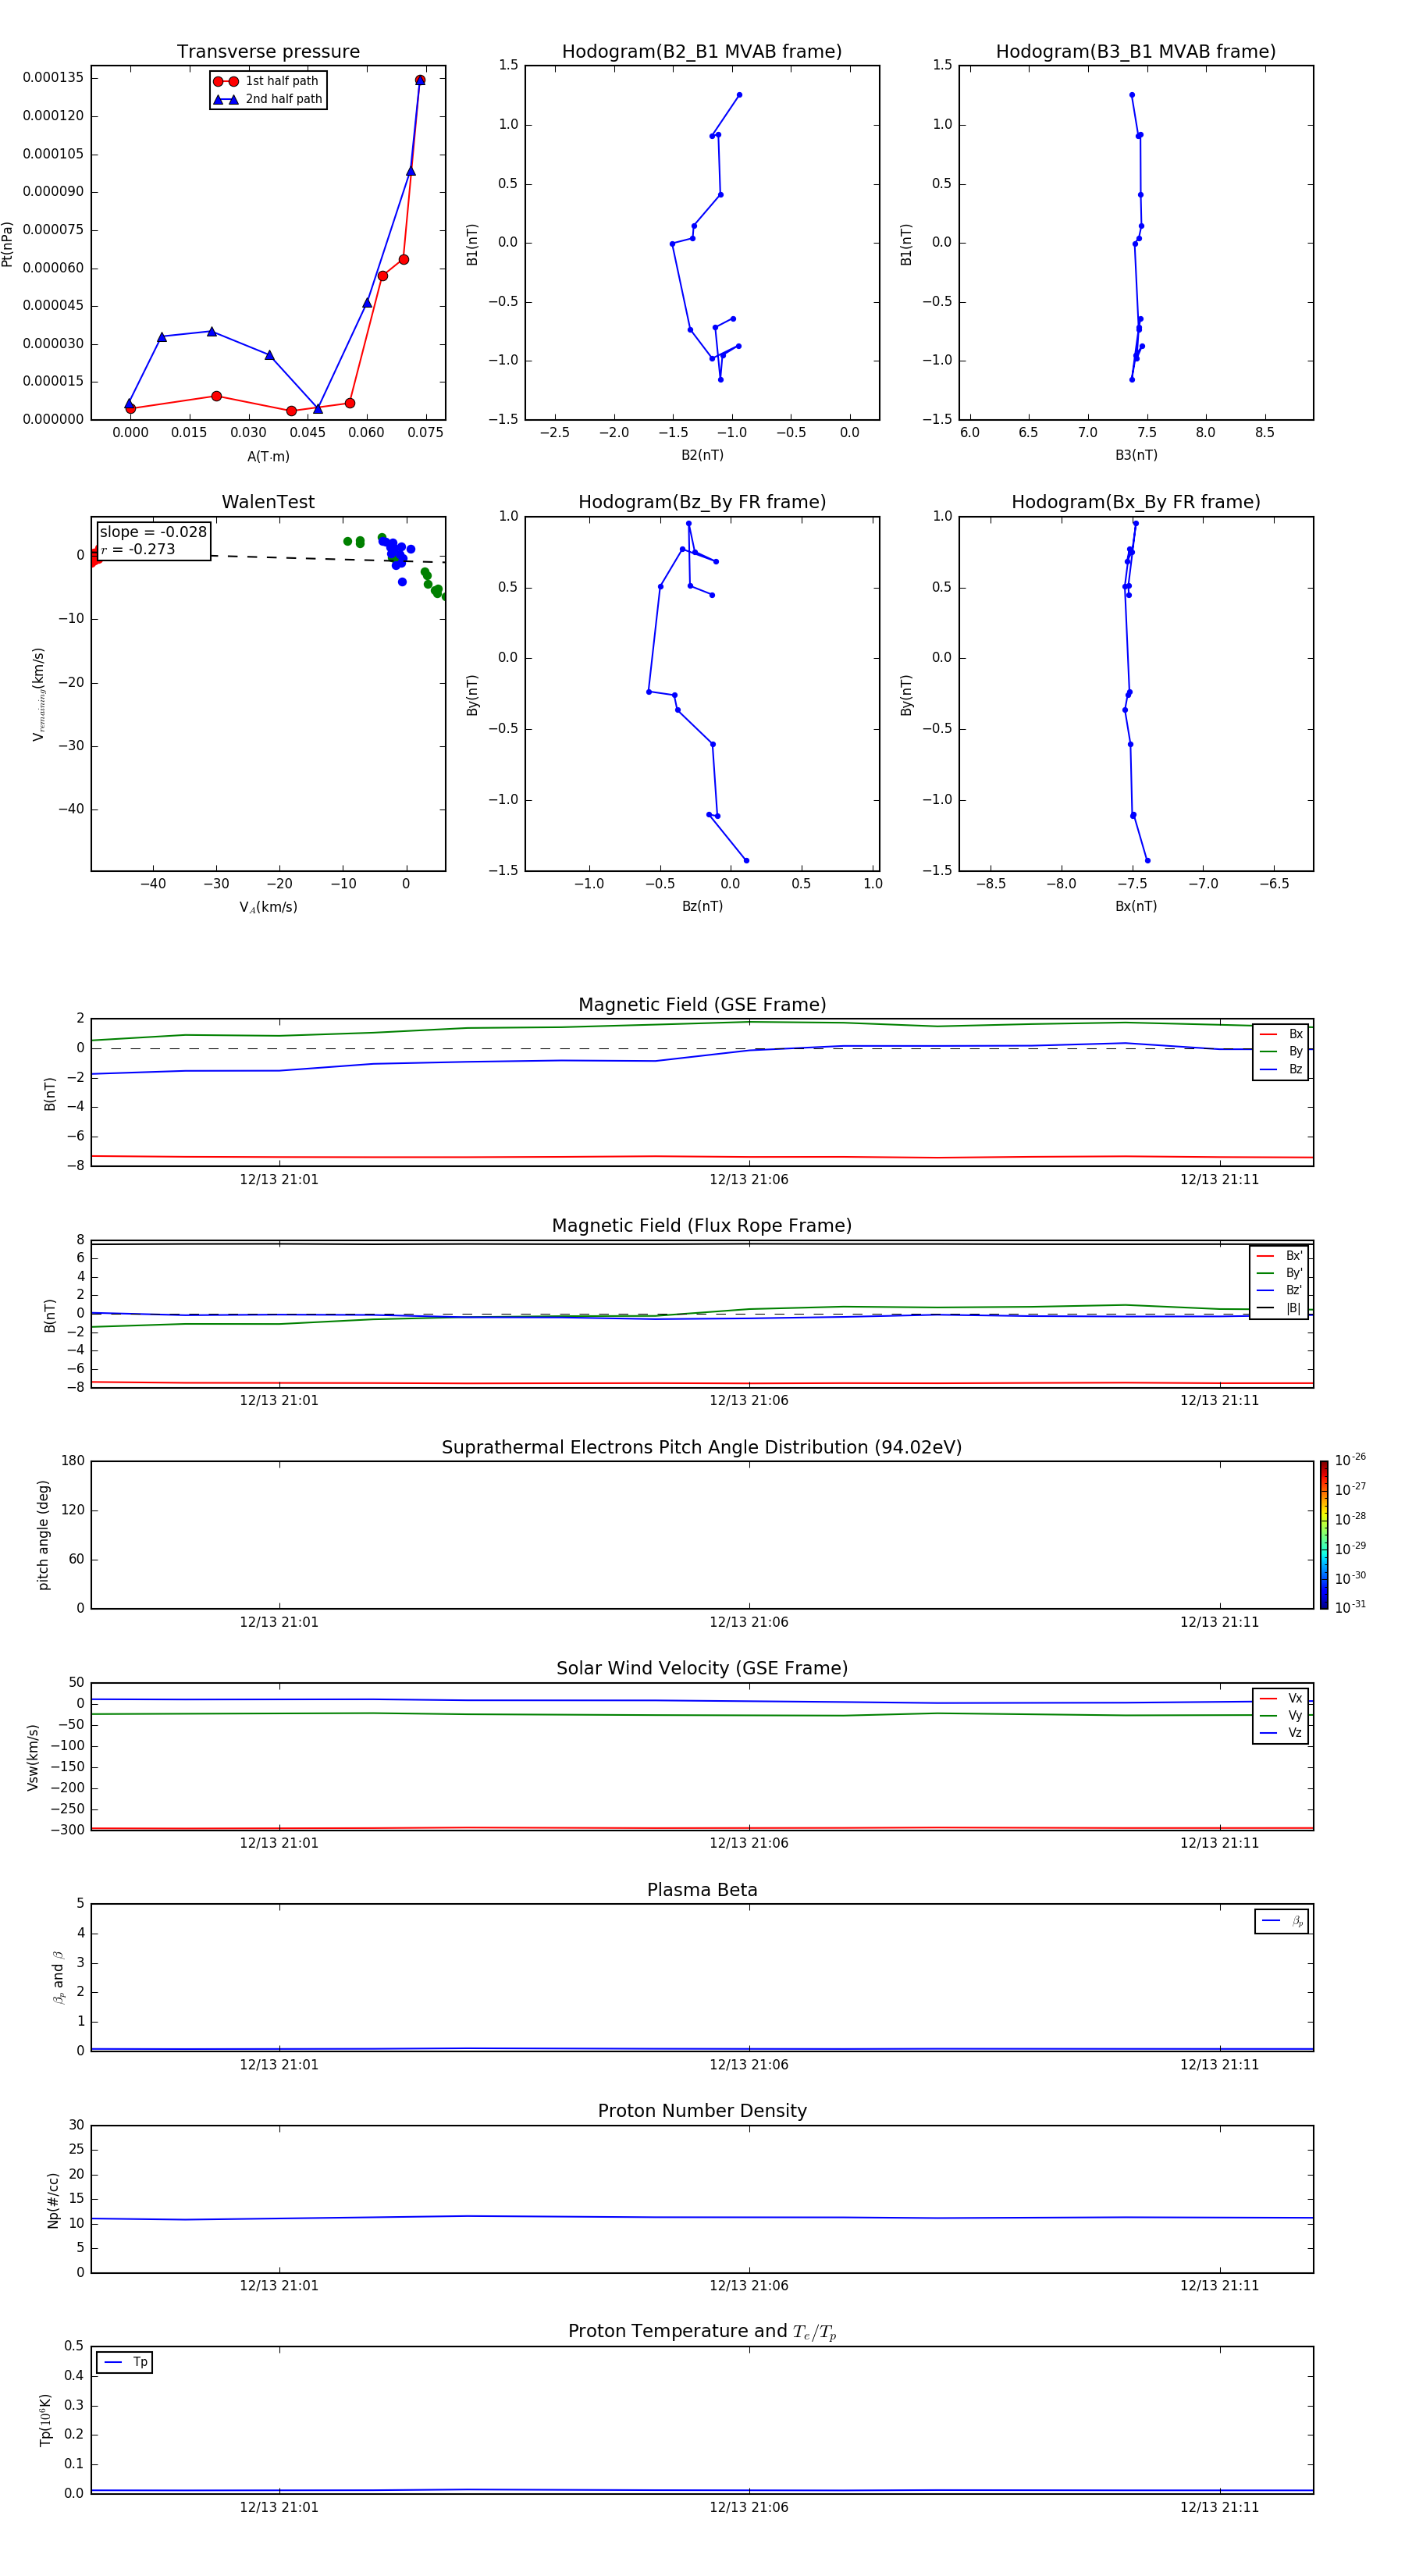Viewport: 1405px width, 2576px height.
Task: Click the 'Vx' legend entry in velocity plot
Action: click(1281, 1698)
